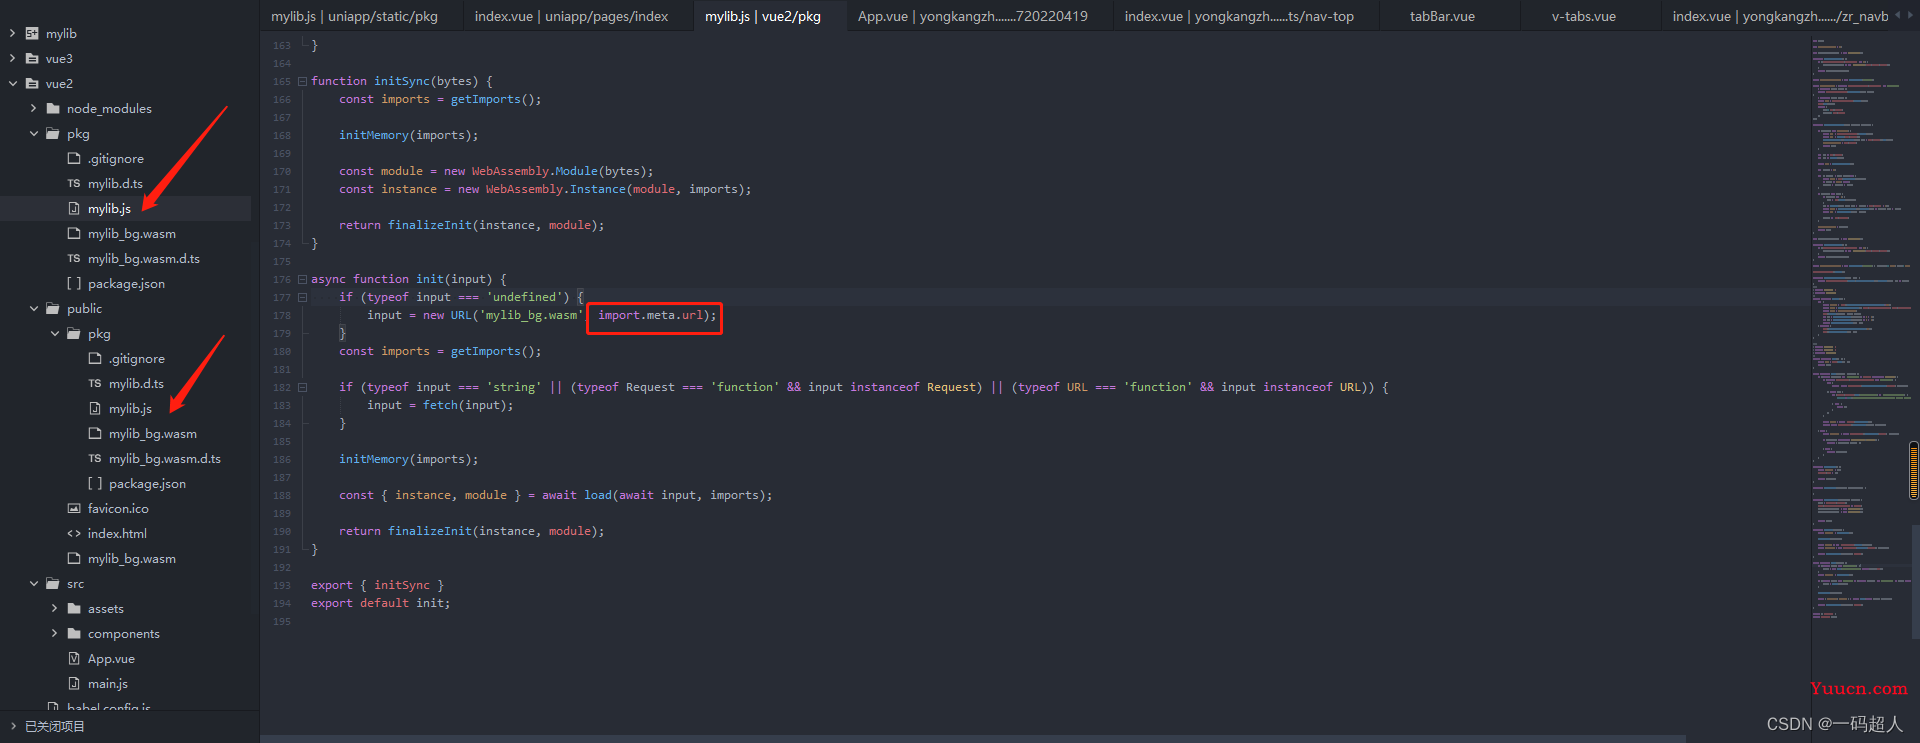Collapse the src folder chevron

coord(33,583)
